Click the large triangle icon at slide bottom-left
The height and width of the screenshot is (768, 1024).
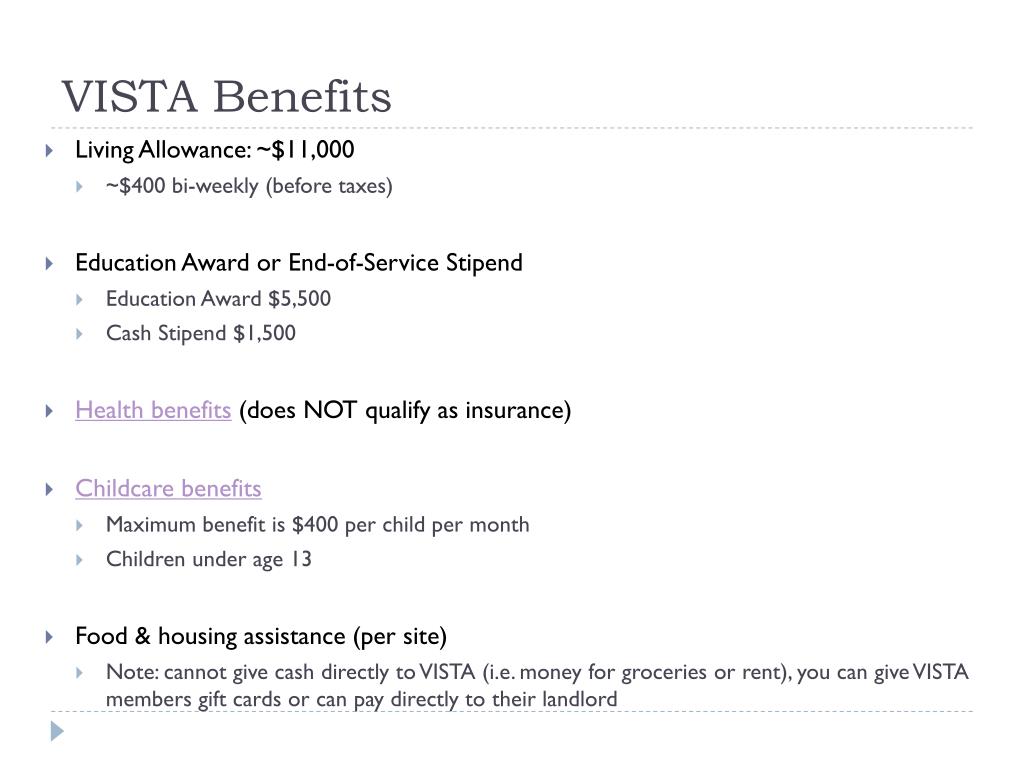pyautogui.click(x=57, y=731)
